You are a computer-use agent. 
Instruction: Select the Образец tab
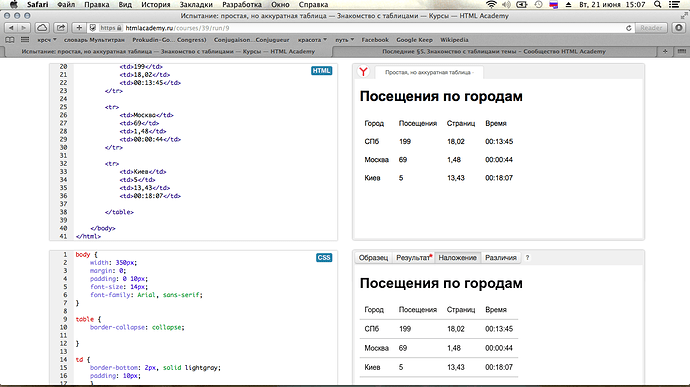(x=373, y=258)
